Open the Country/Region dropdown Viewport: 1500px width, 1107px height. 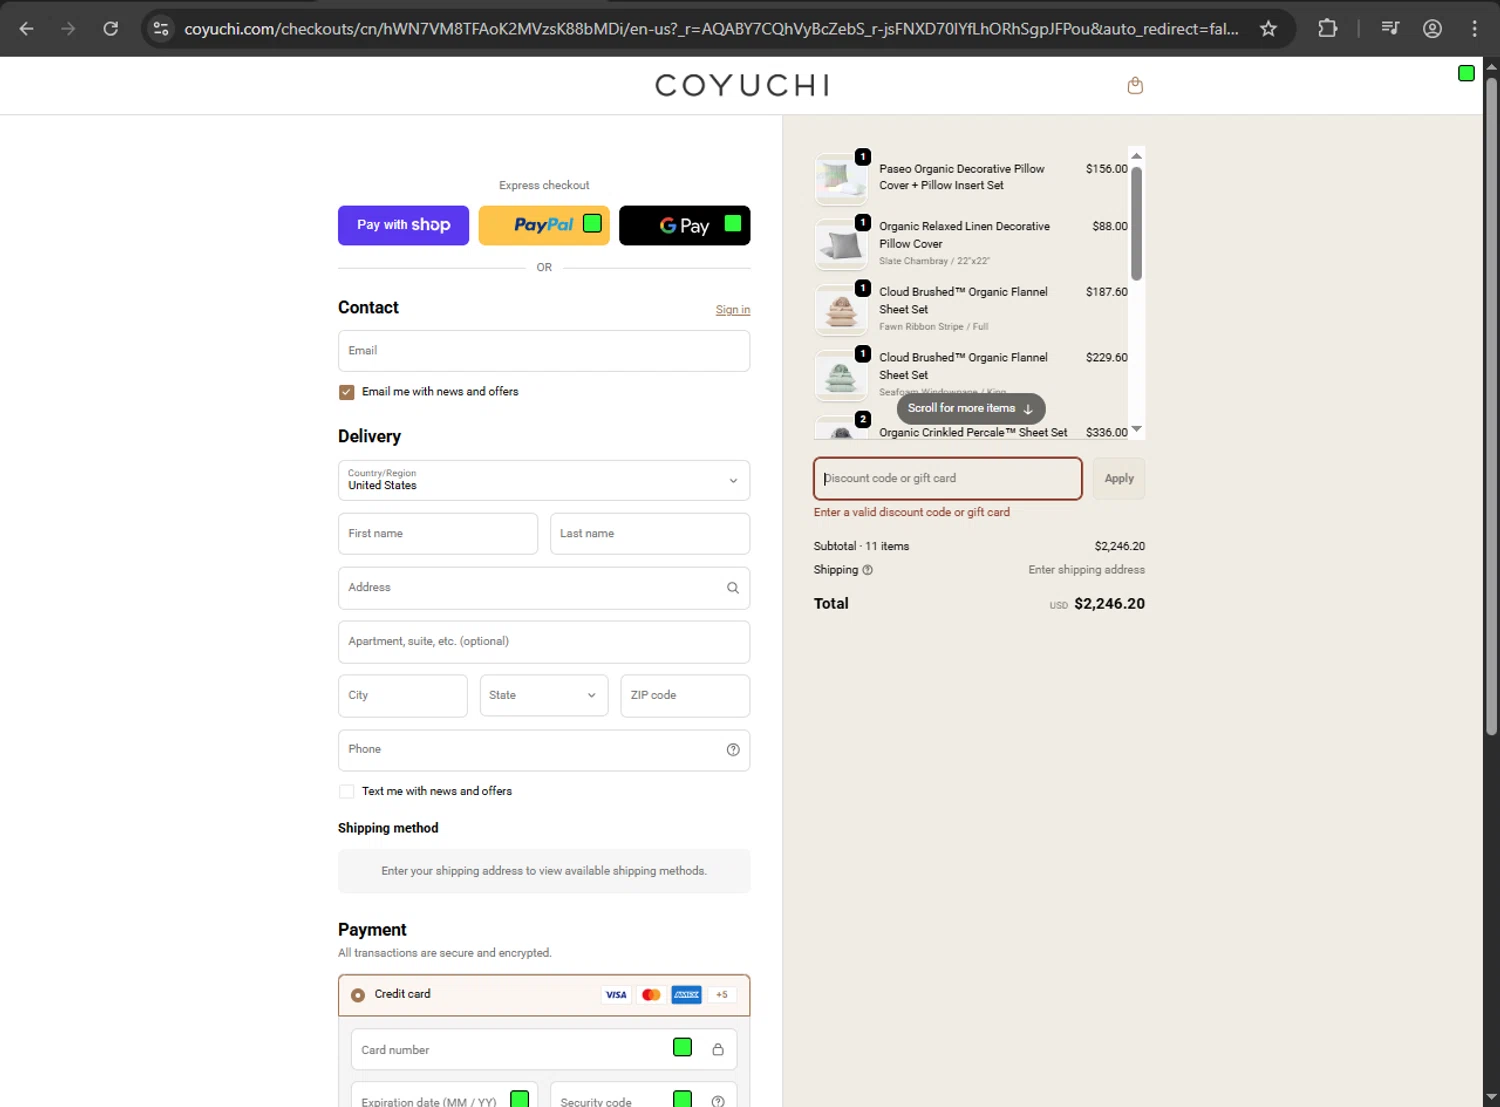click(544, 480)
